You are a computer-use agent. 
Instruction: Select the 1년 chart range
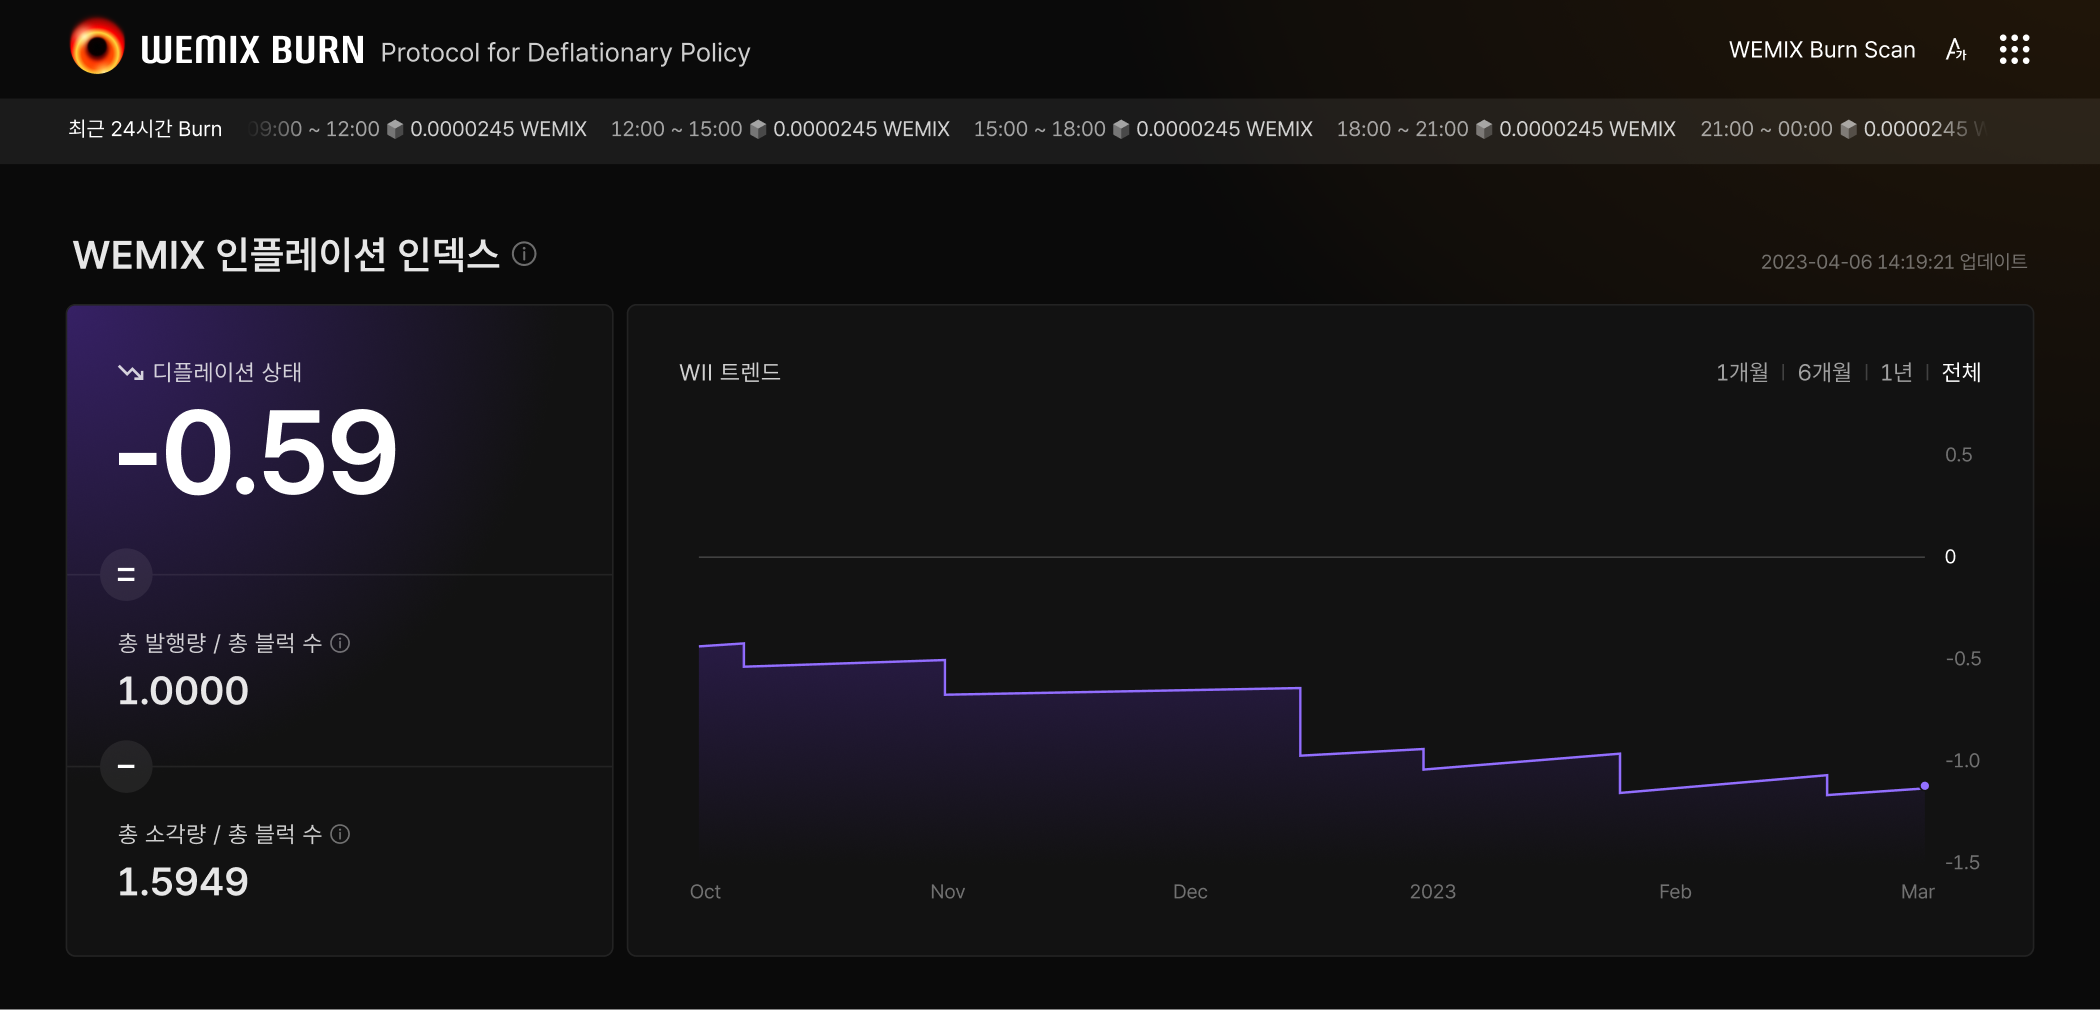(x=1896, y=372)
